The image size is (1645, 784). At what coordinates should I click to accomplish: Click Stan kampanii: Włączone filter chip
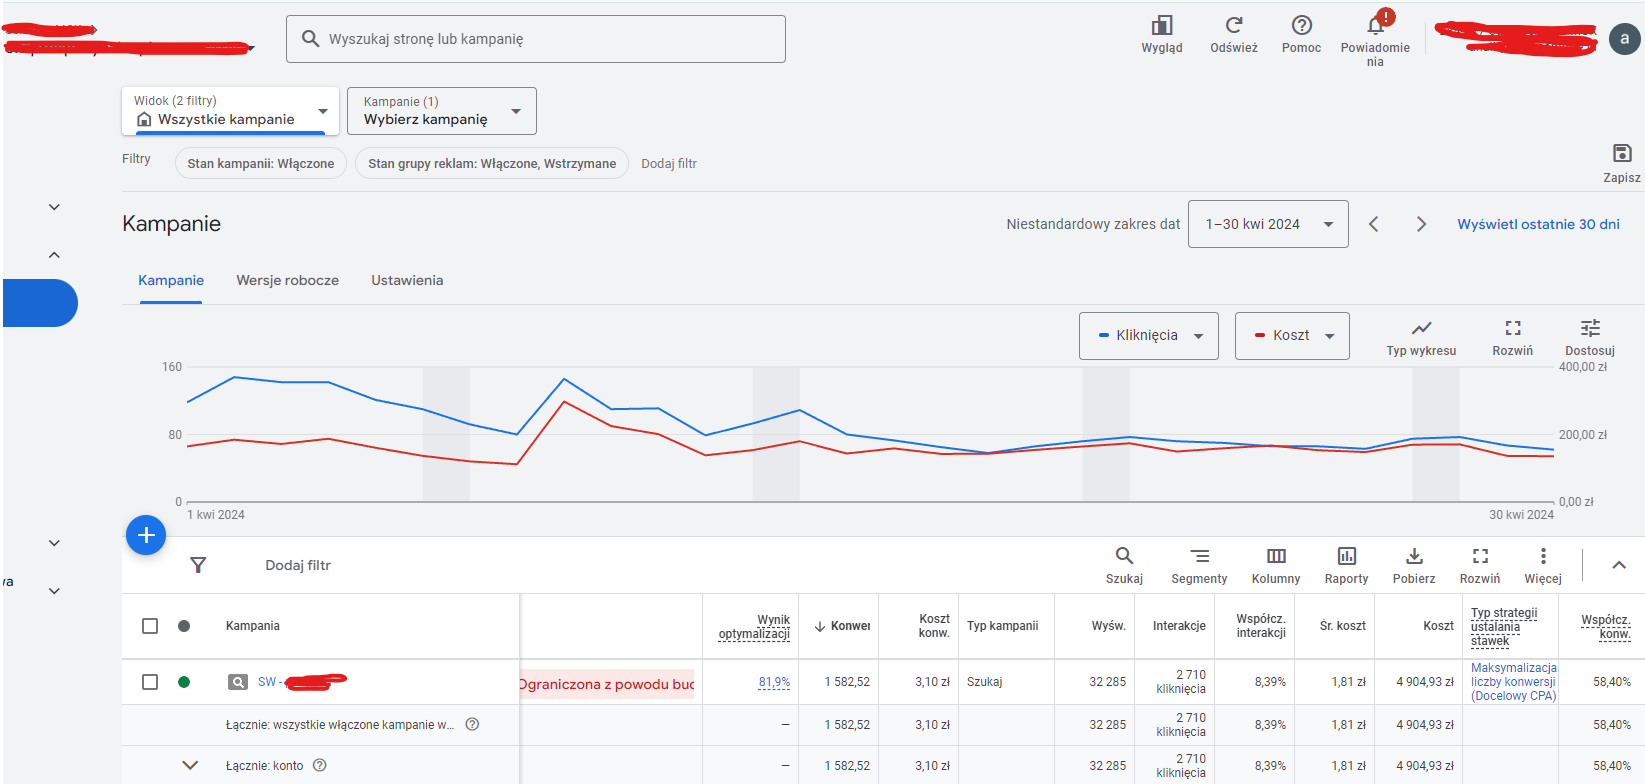pyautogui.click(x=261, y=163)
